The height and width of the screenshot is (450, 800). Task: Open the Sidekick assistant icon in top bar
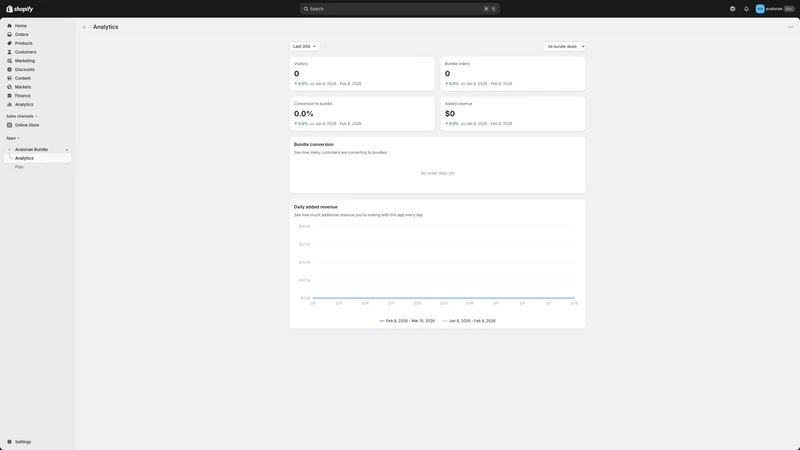732,9
